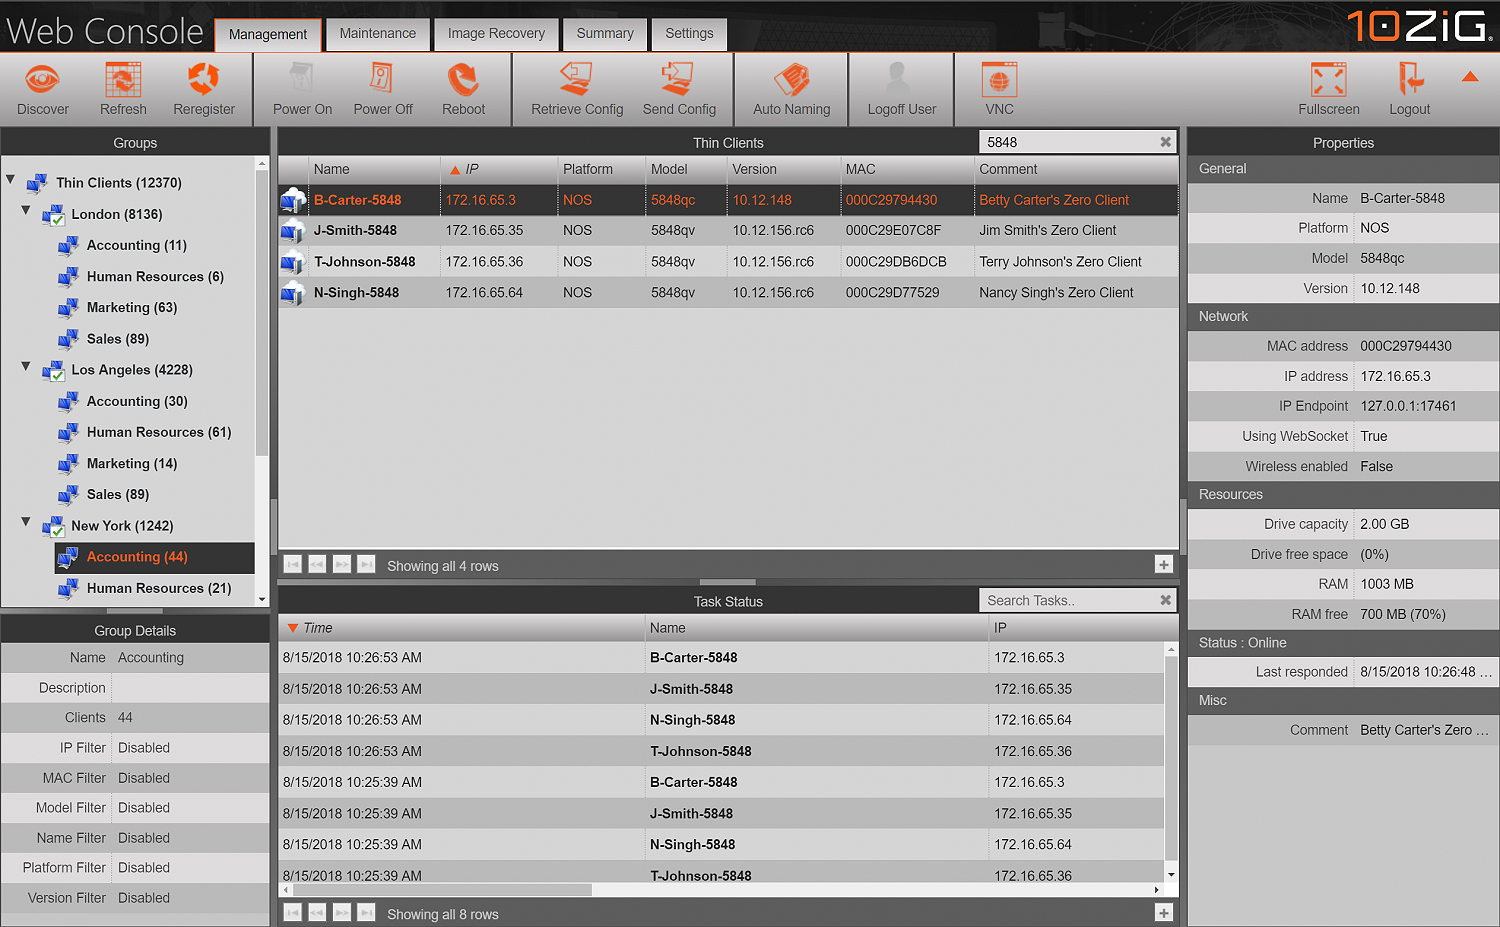Open the Image Recovery tab
This screenshot has height=927, width=1500.
click(496, 33)
